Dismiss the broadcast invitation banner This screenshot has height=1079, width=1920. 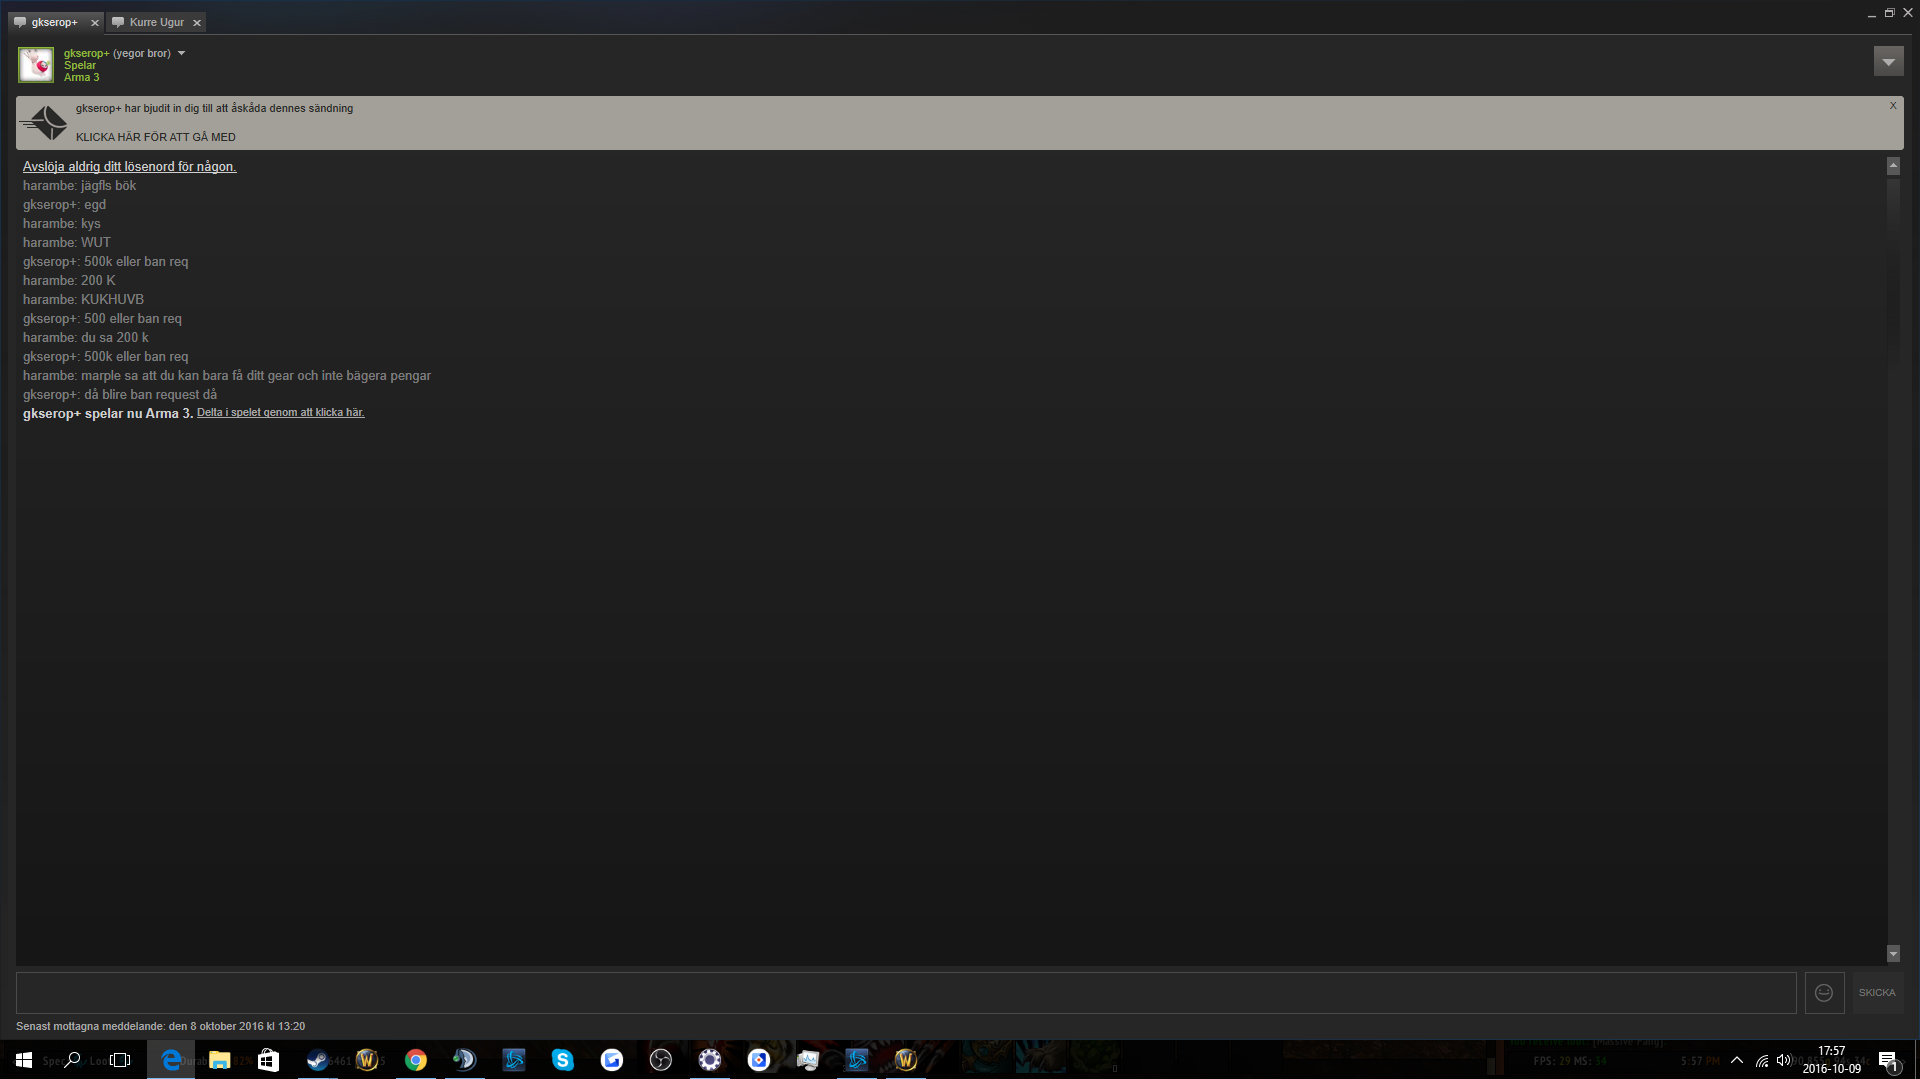coord(1893,105)
